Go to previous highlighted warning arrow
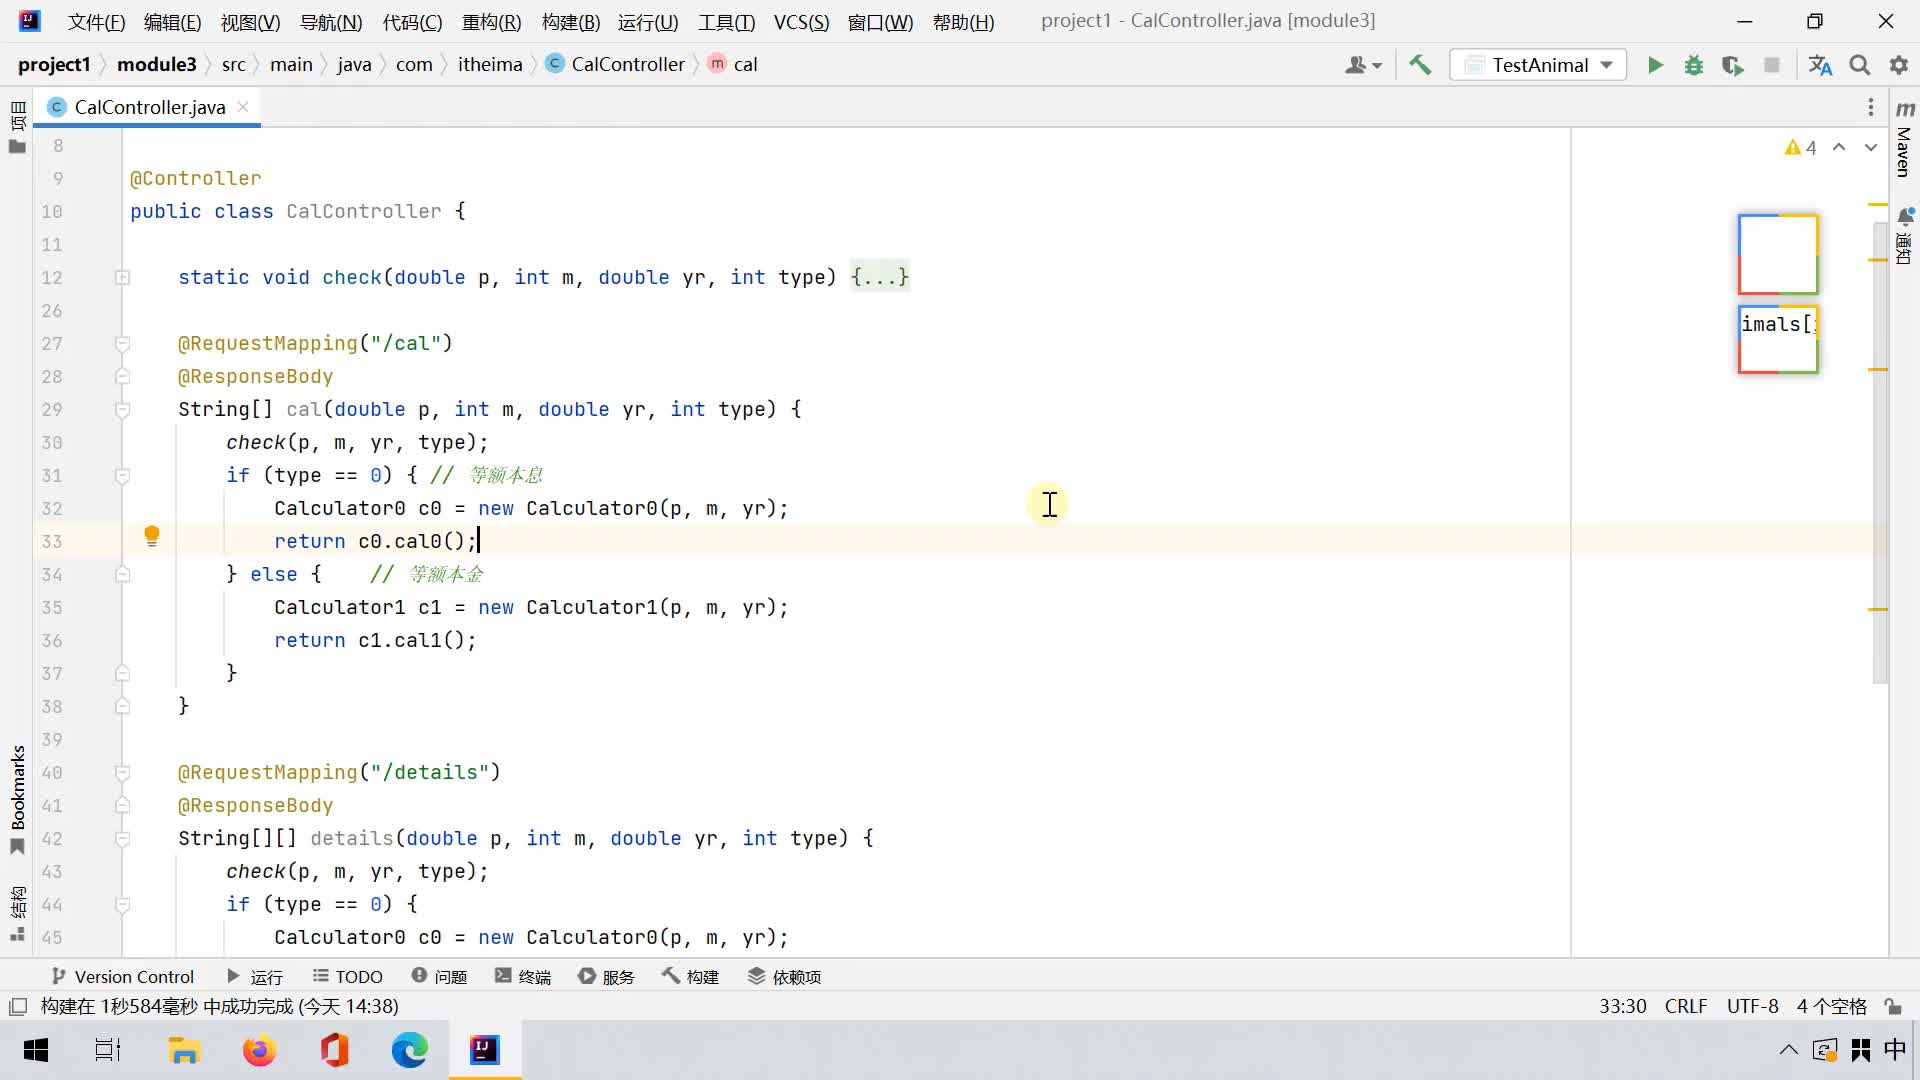1920x1080 pixels. pyautogui.click(x=1838, y=148)
